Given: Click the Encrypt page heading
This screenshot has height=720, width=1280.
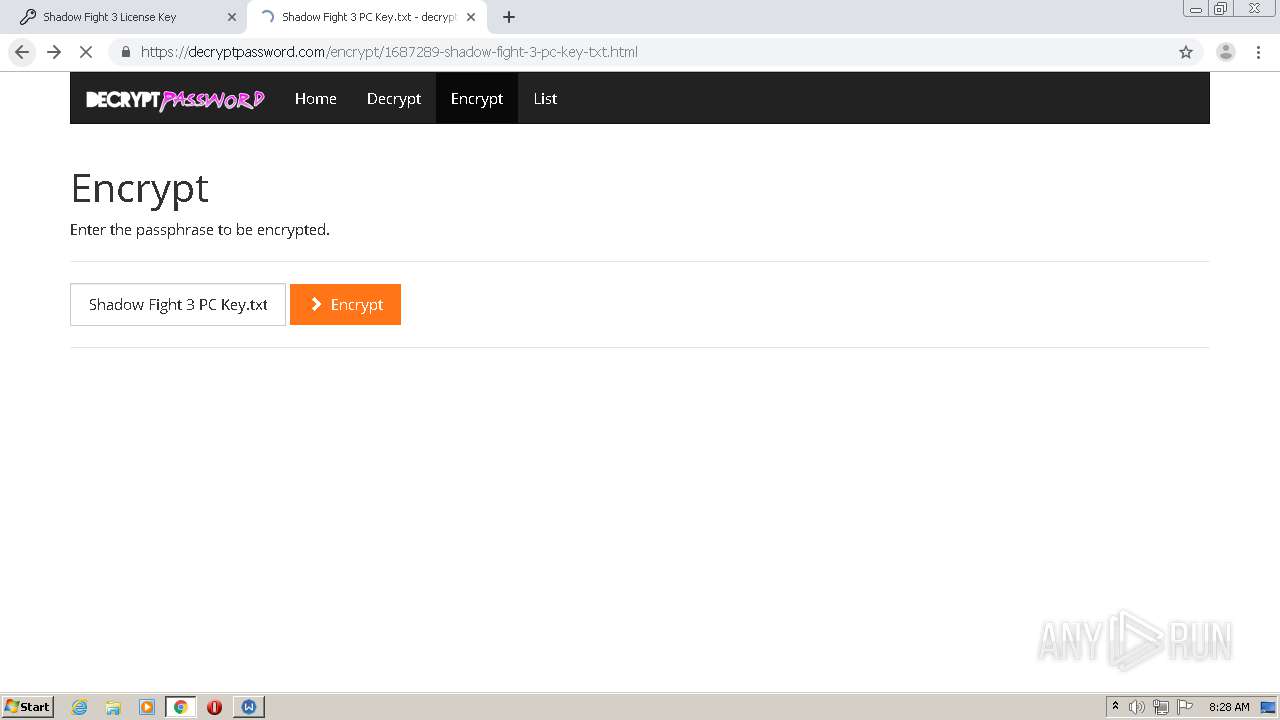Looking at the screenshot, I should point(140,188).
